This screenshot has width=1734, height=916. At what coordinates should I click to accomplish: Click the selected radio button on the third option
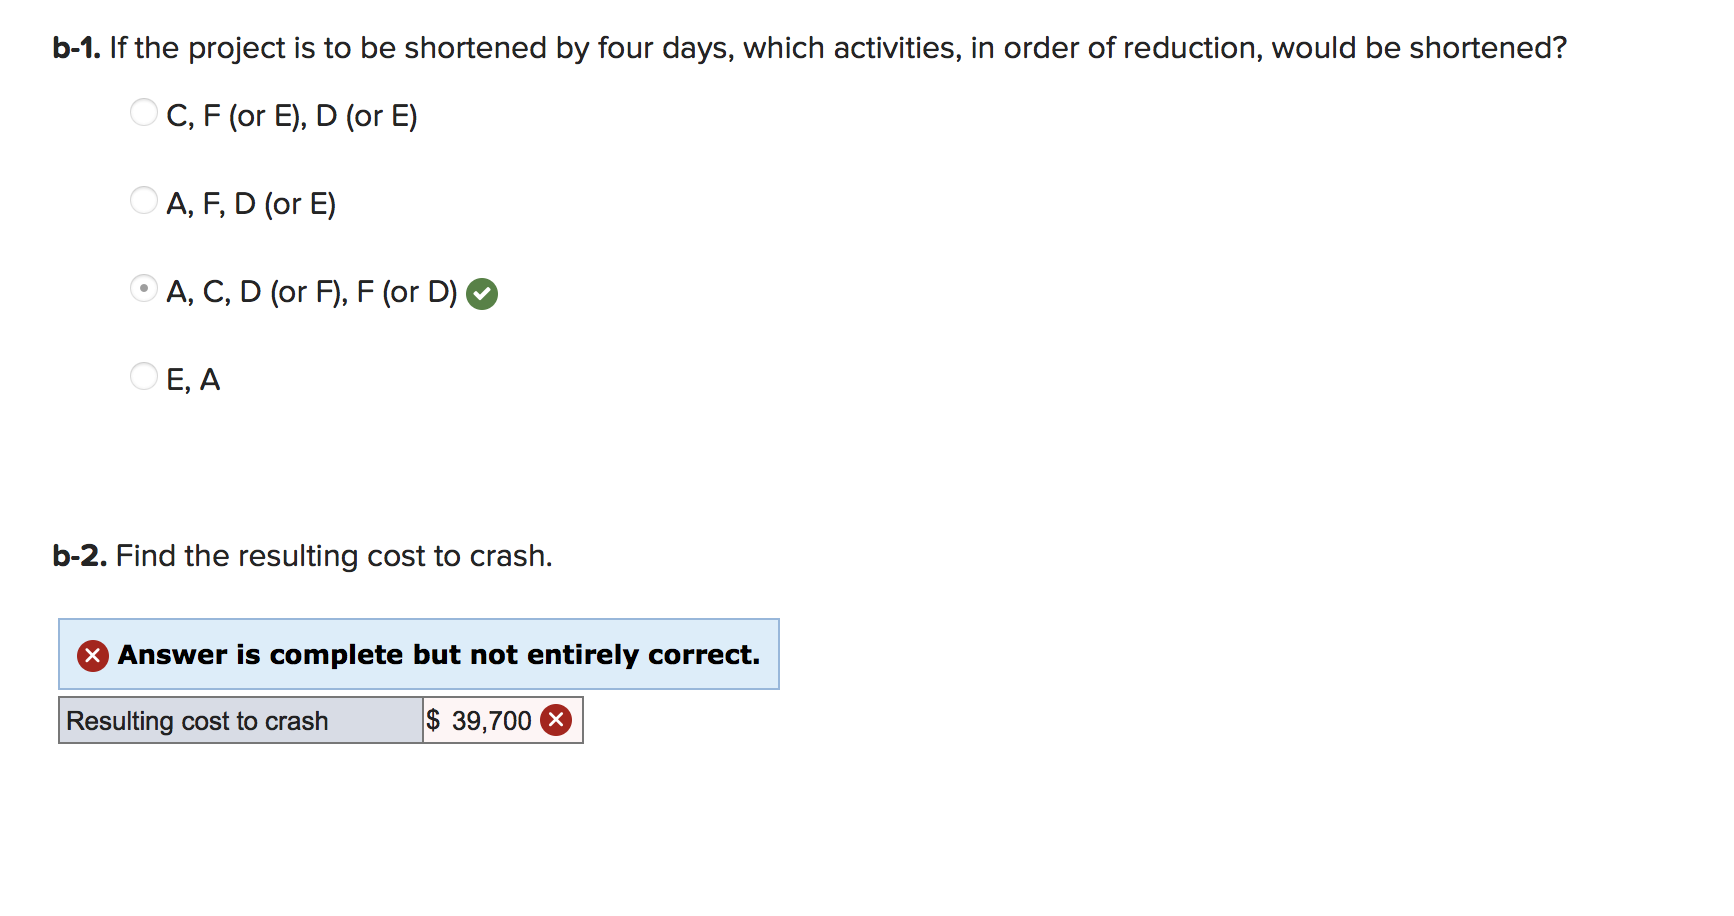[144, 289]
